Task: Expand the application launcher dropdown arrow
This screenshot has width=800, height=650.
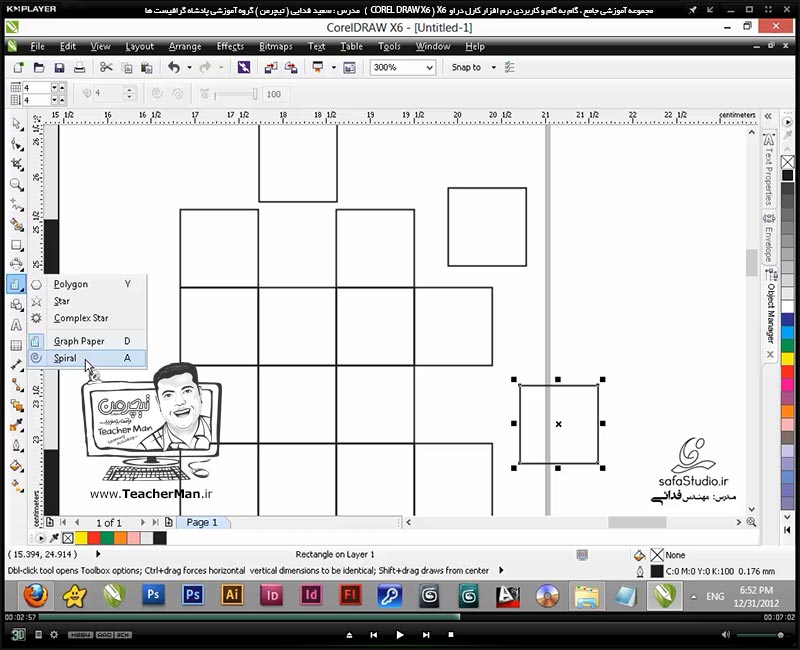Action: 334,67
